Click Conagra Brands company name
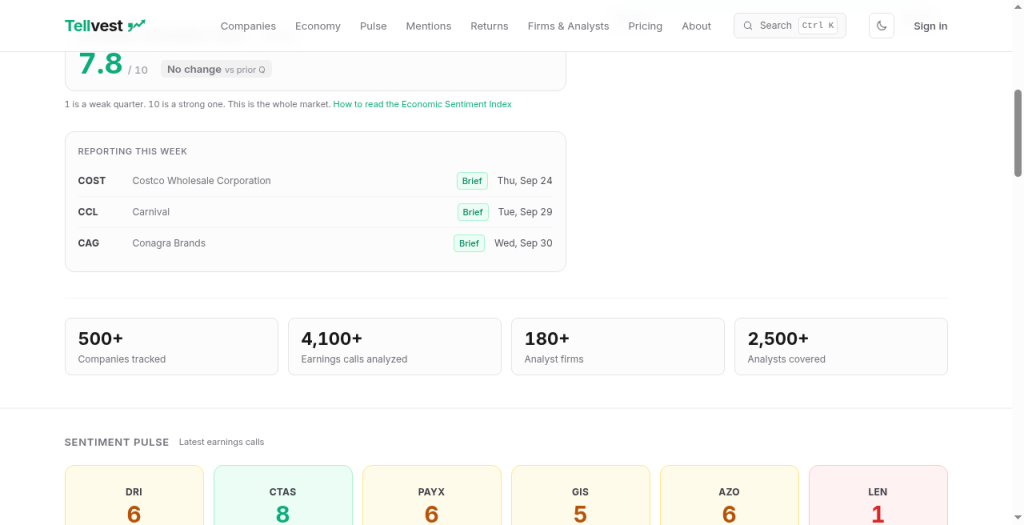1024x525 pixels. click(x=168, y=244)
